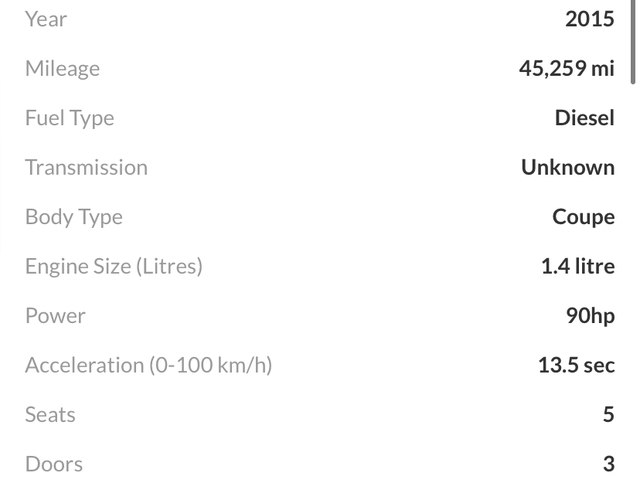The image size is (640, 480).
Task: Select the 90hp power value
Action: tap(589, 316)
